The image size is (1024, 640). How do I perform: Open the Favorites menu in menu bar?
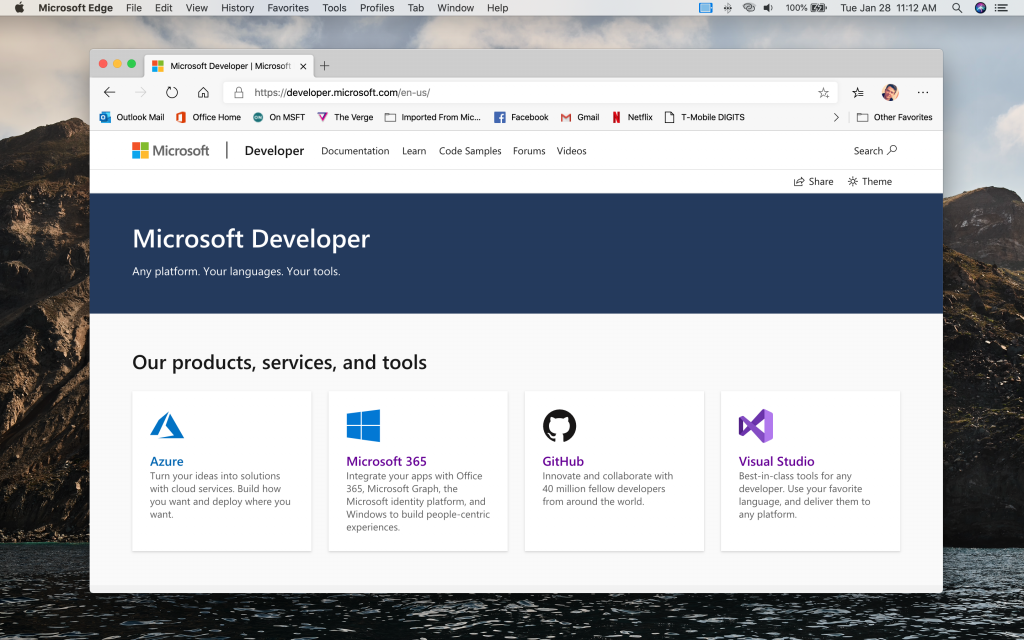[288, 8]
